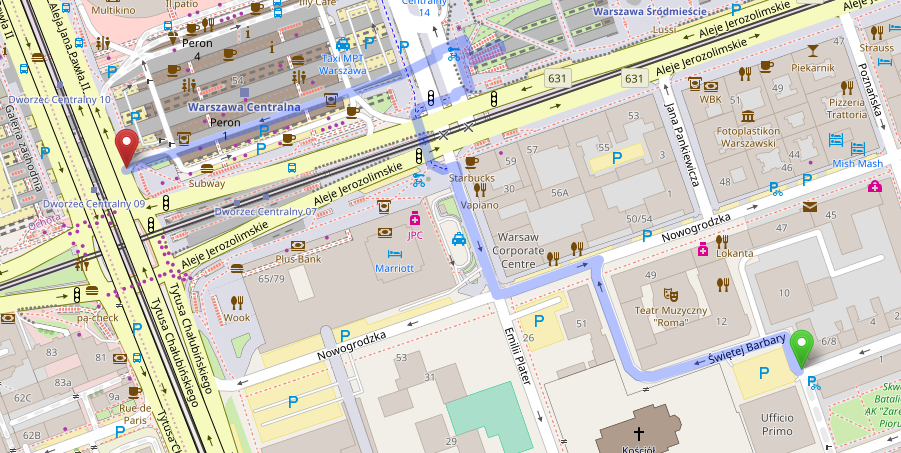
Task: Open the Wook restaurant icon
Action: pos(236,303)
